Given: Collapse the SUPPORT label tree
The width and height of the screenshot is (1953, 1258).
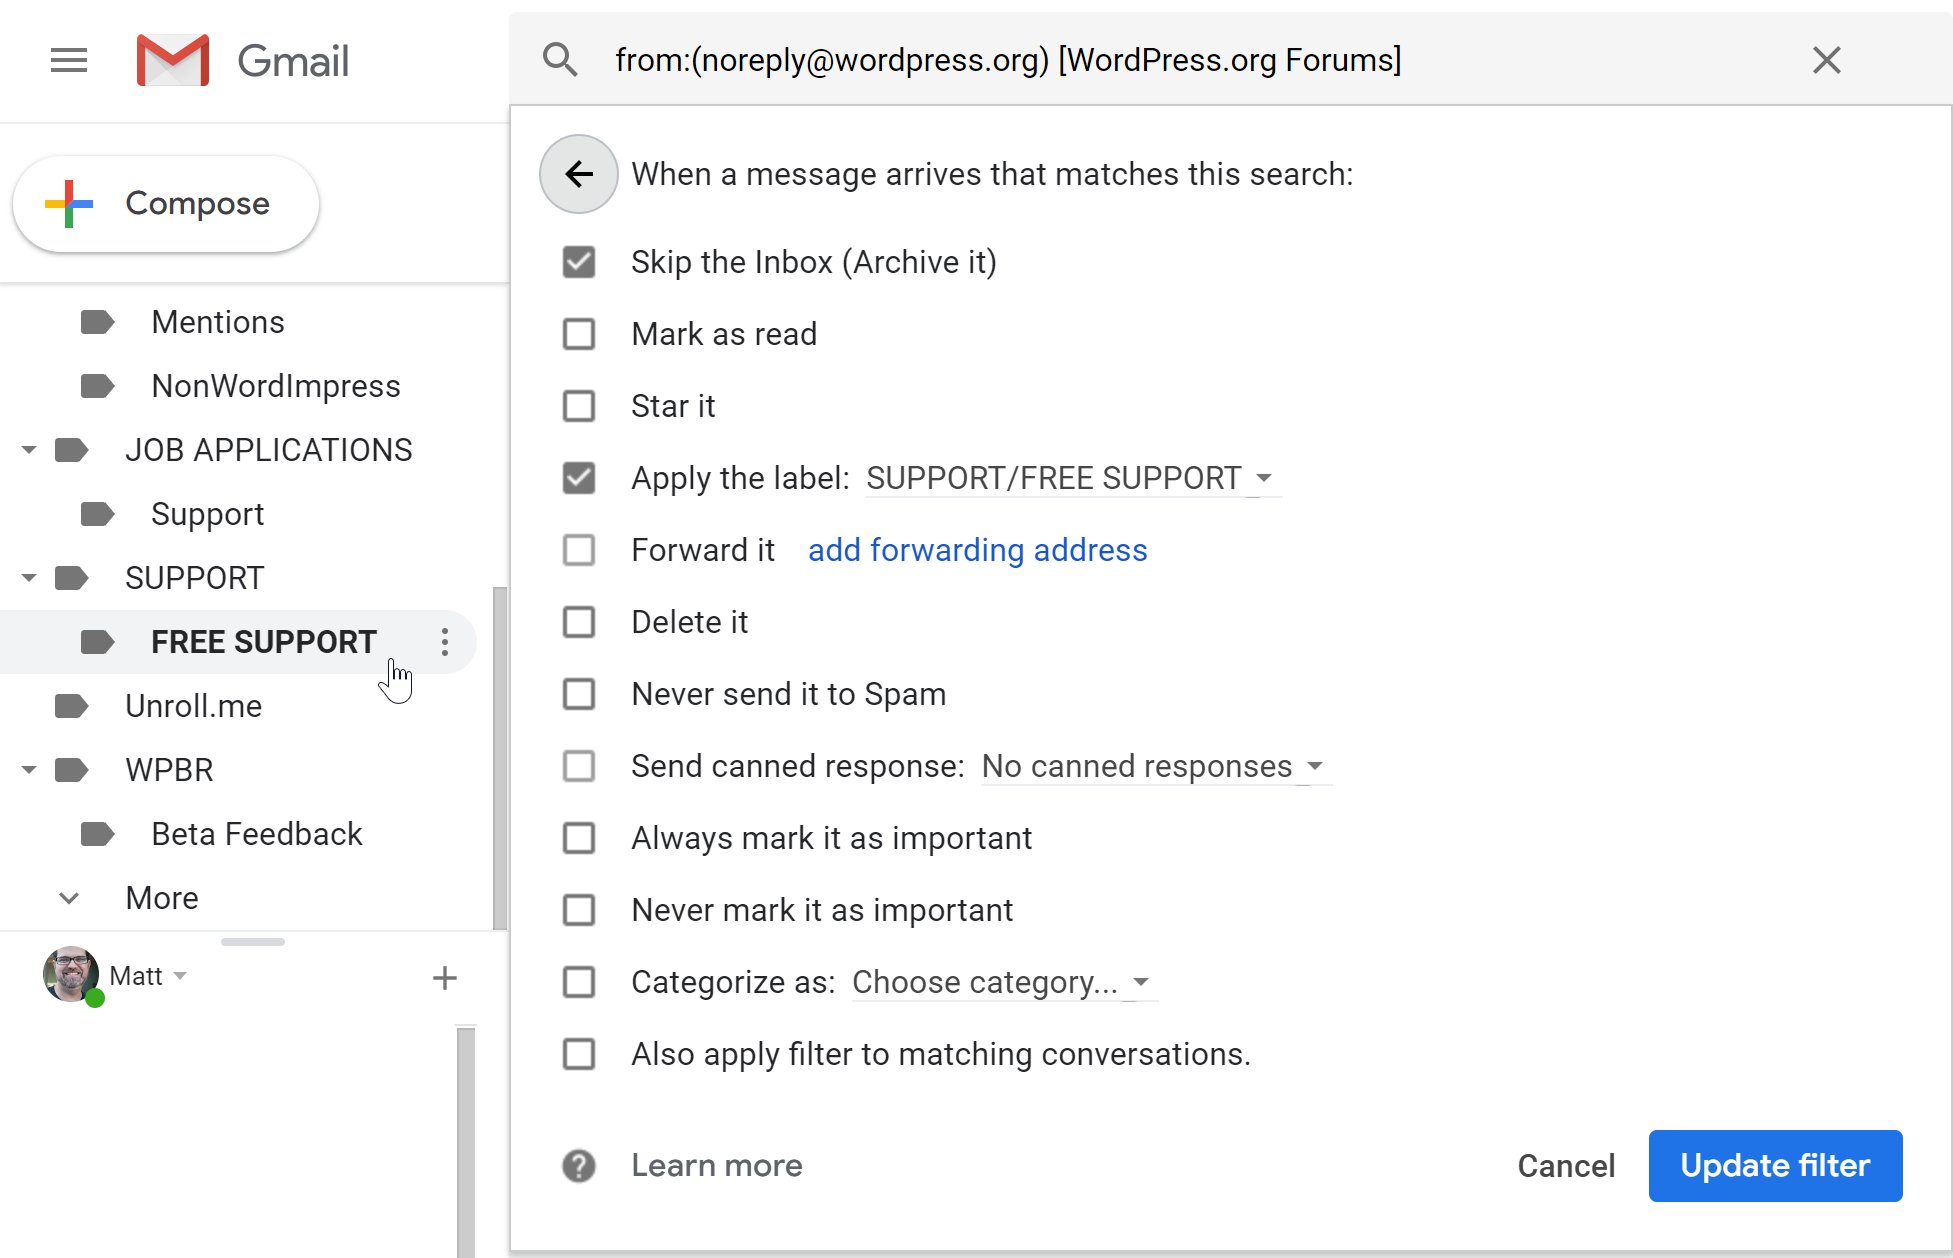Looking at the screenshot, I should click(x=29, y=578).
